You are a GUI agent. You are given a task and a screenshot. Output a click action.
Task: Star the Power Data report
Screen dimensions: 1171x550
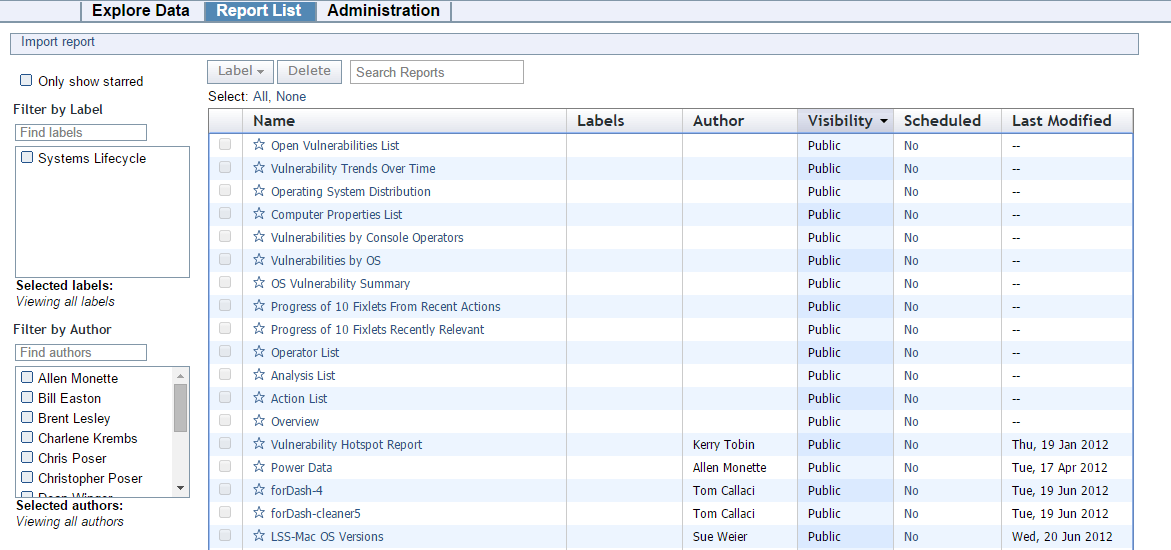[259, 466]
